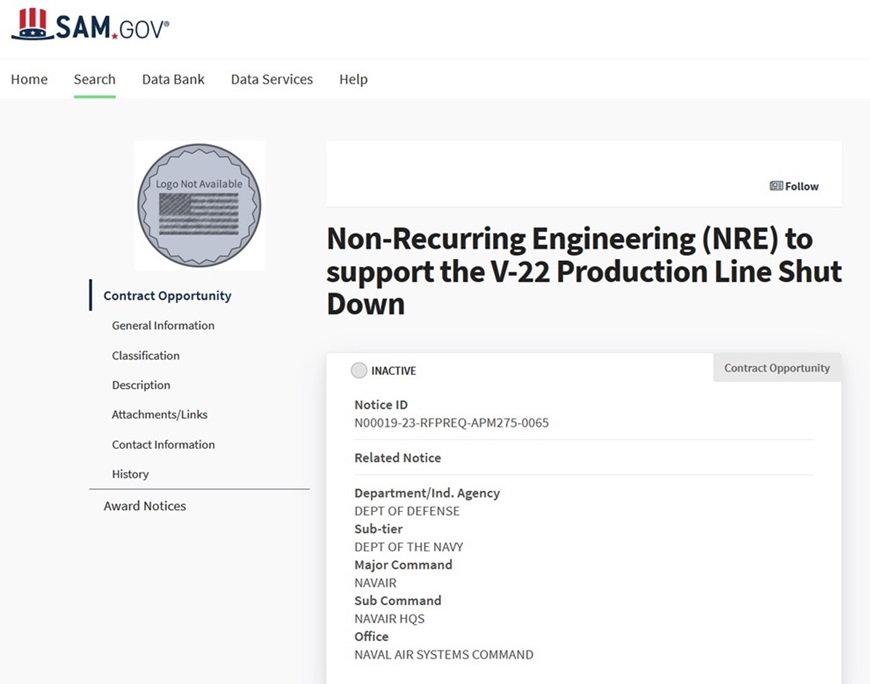Go to the Home nav tab
This screenshot has width=870, height=684.
coord(29,79)
